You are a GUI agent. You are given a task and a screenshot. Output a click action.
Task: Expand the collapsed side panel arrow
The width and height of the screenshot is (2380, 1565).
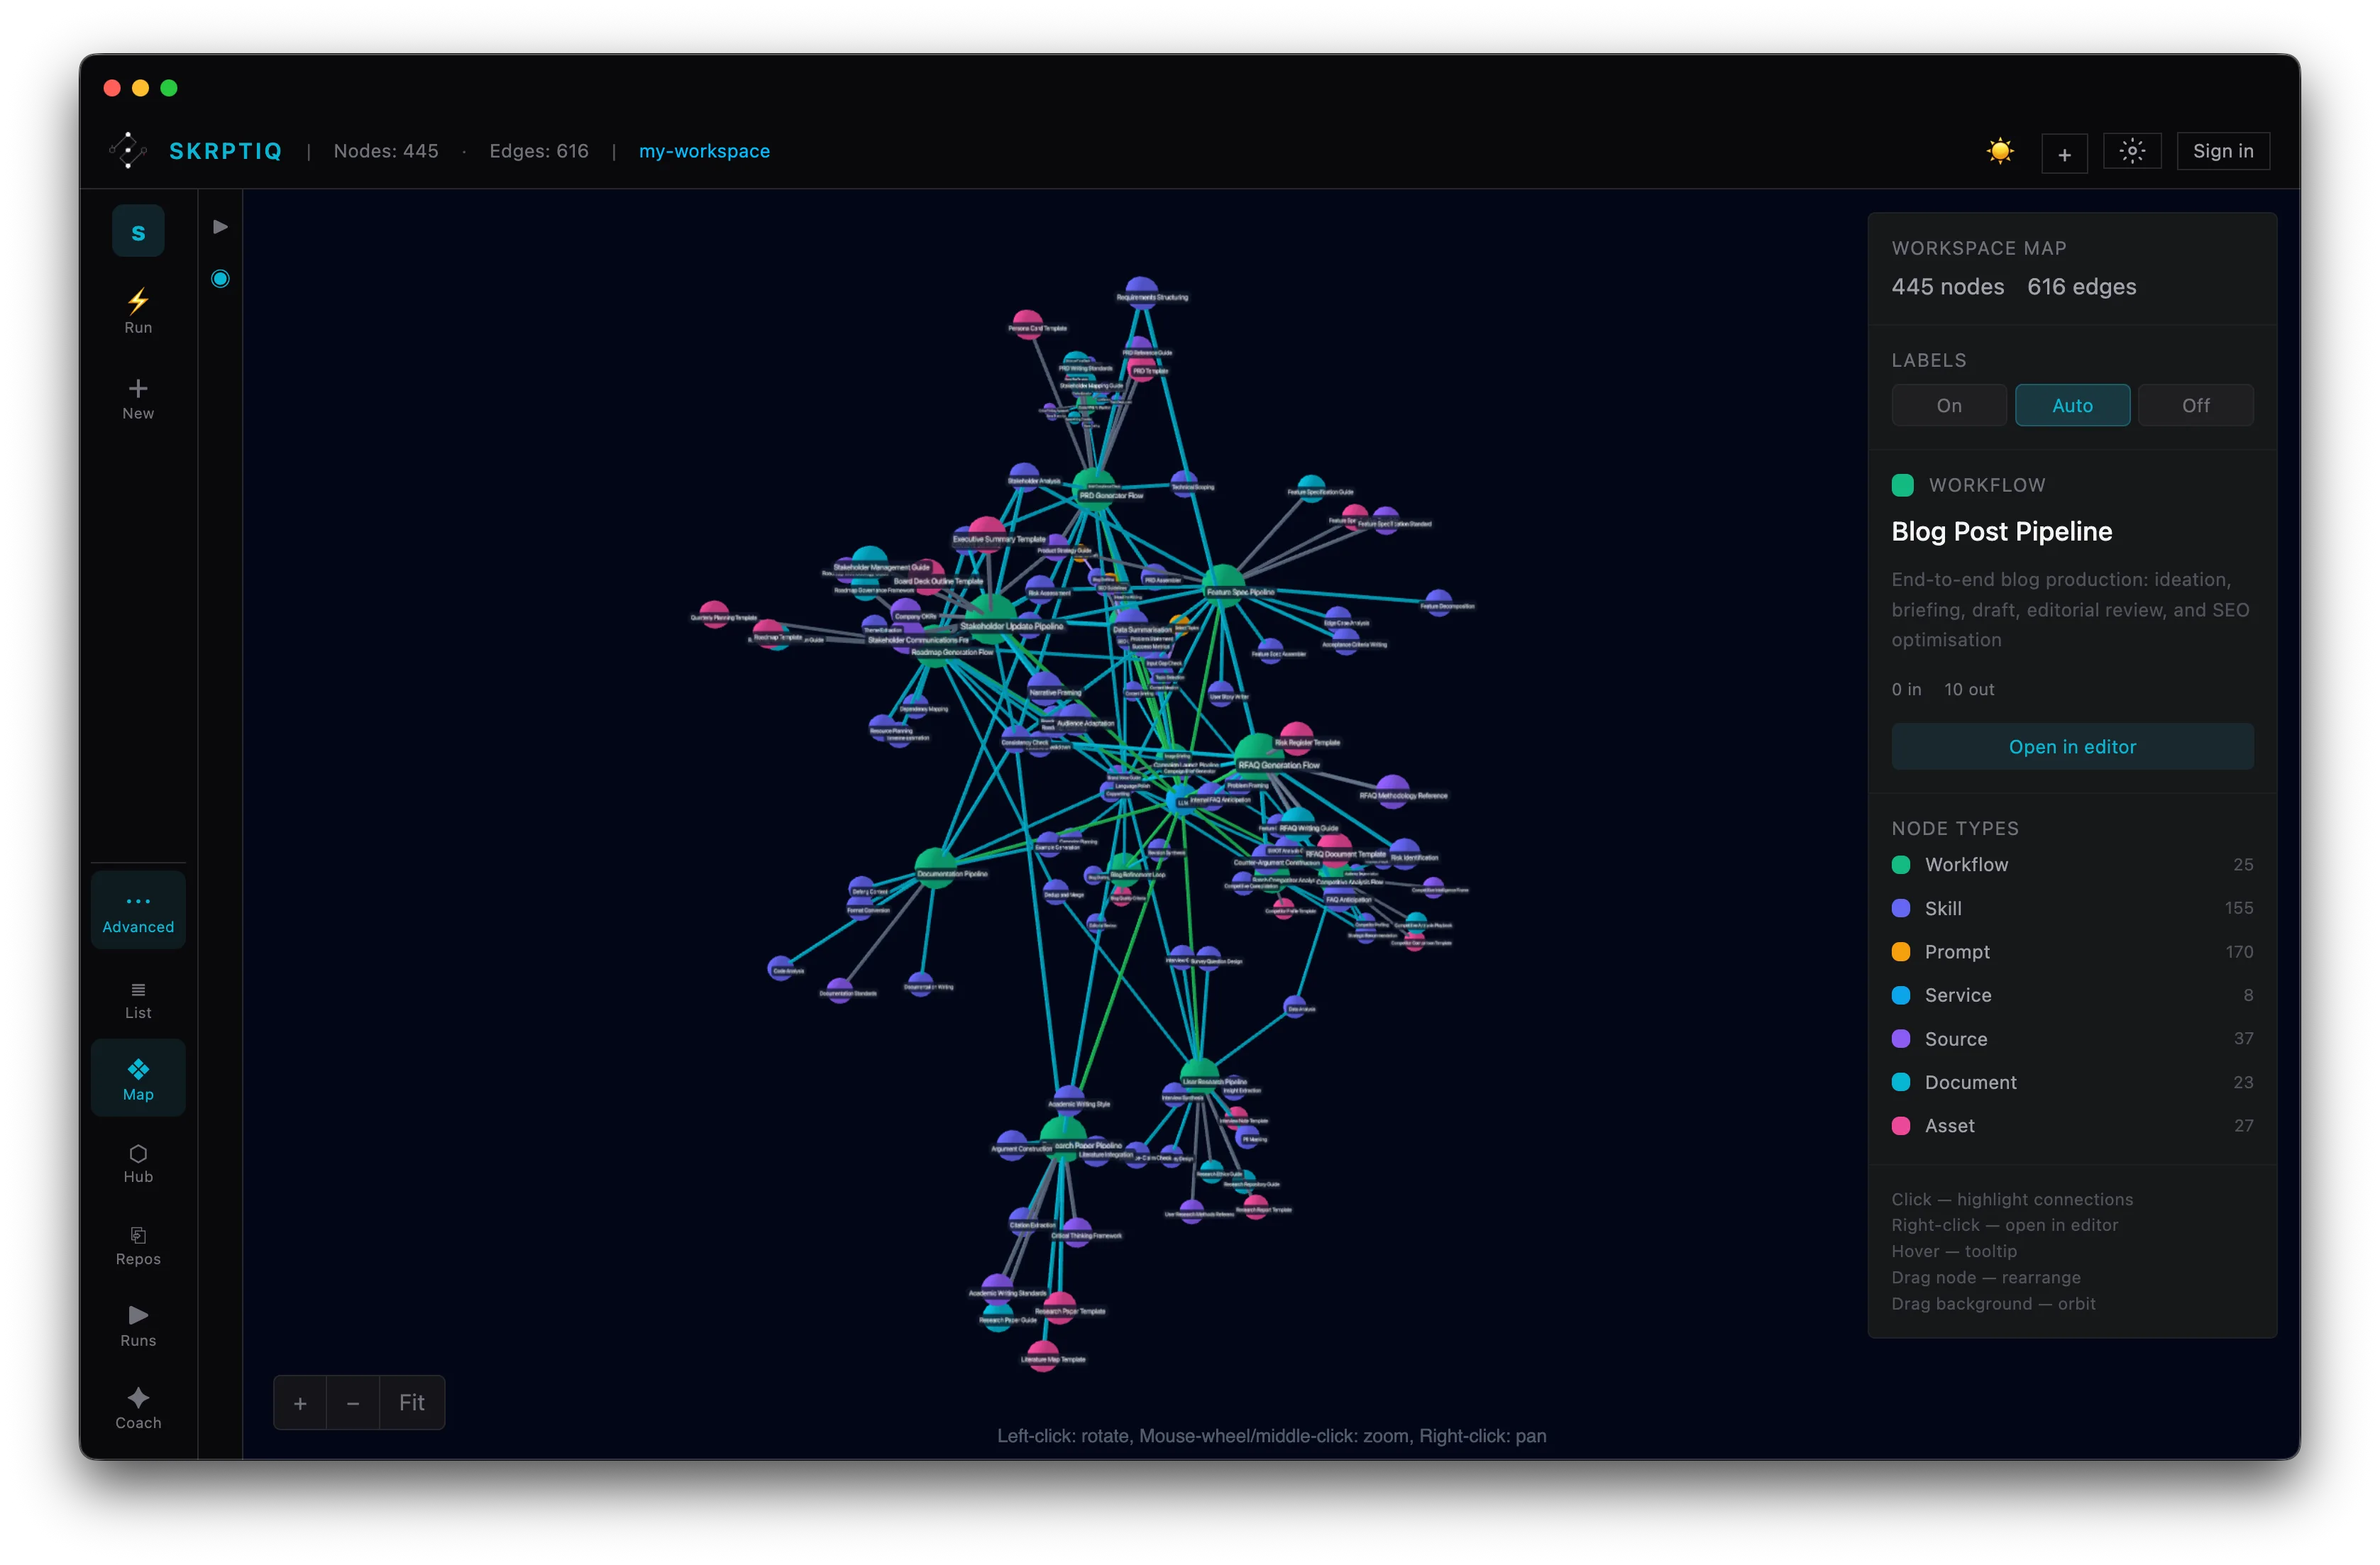coord(220,227)
